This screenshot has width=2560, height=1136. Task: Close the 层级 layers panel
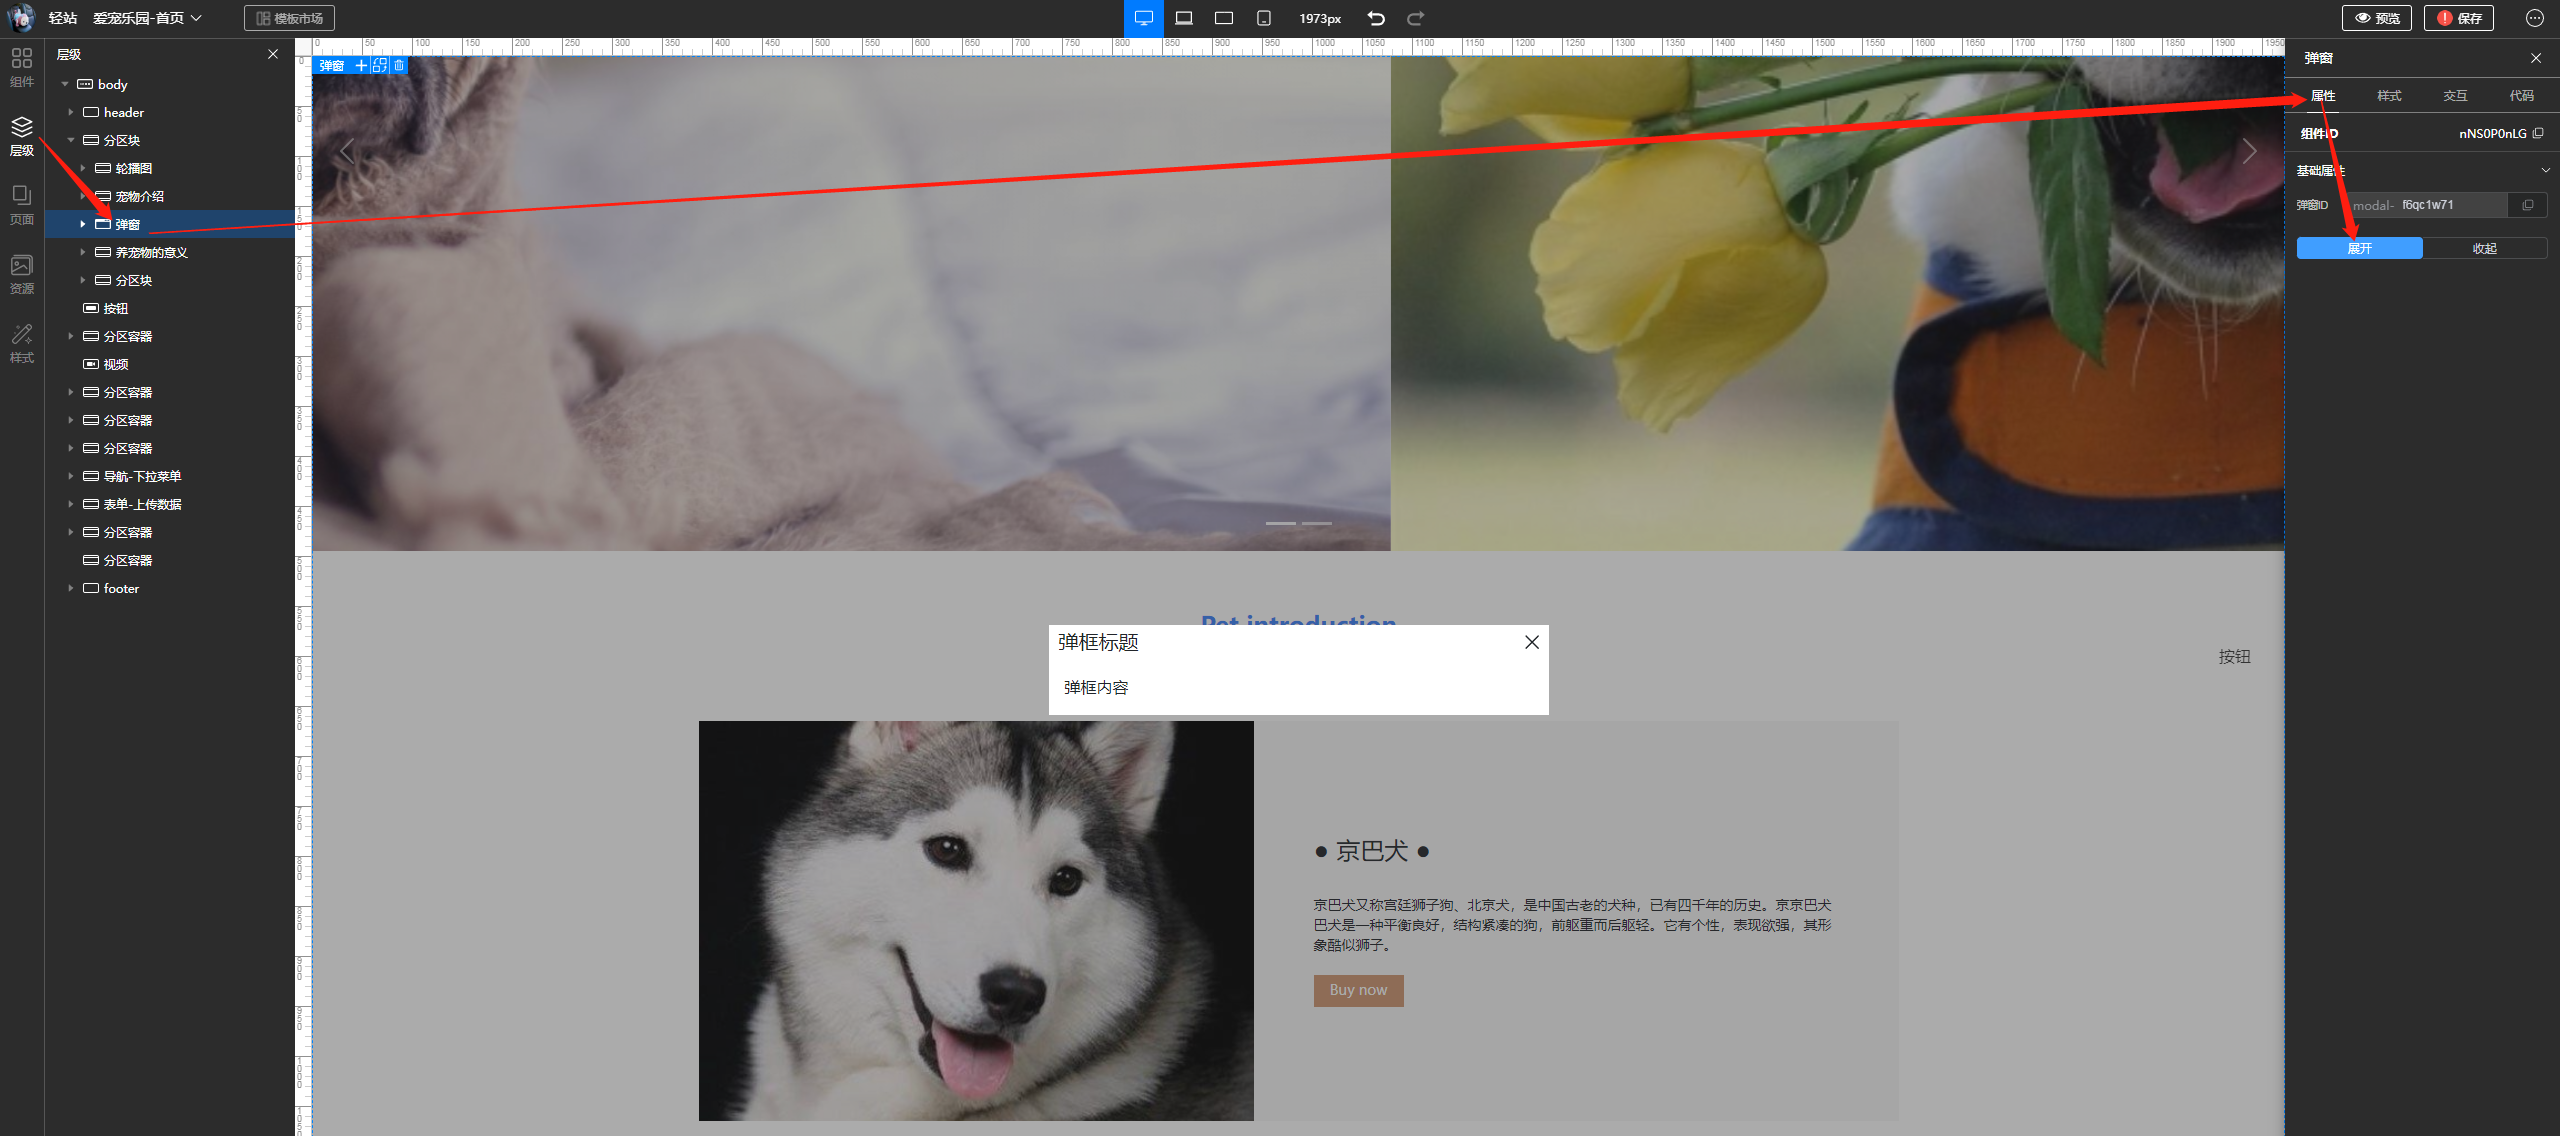click(x=273, y=54)
